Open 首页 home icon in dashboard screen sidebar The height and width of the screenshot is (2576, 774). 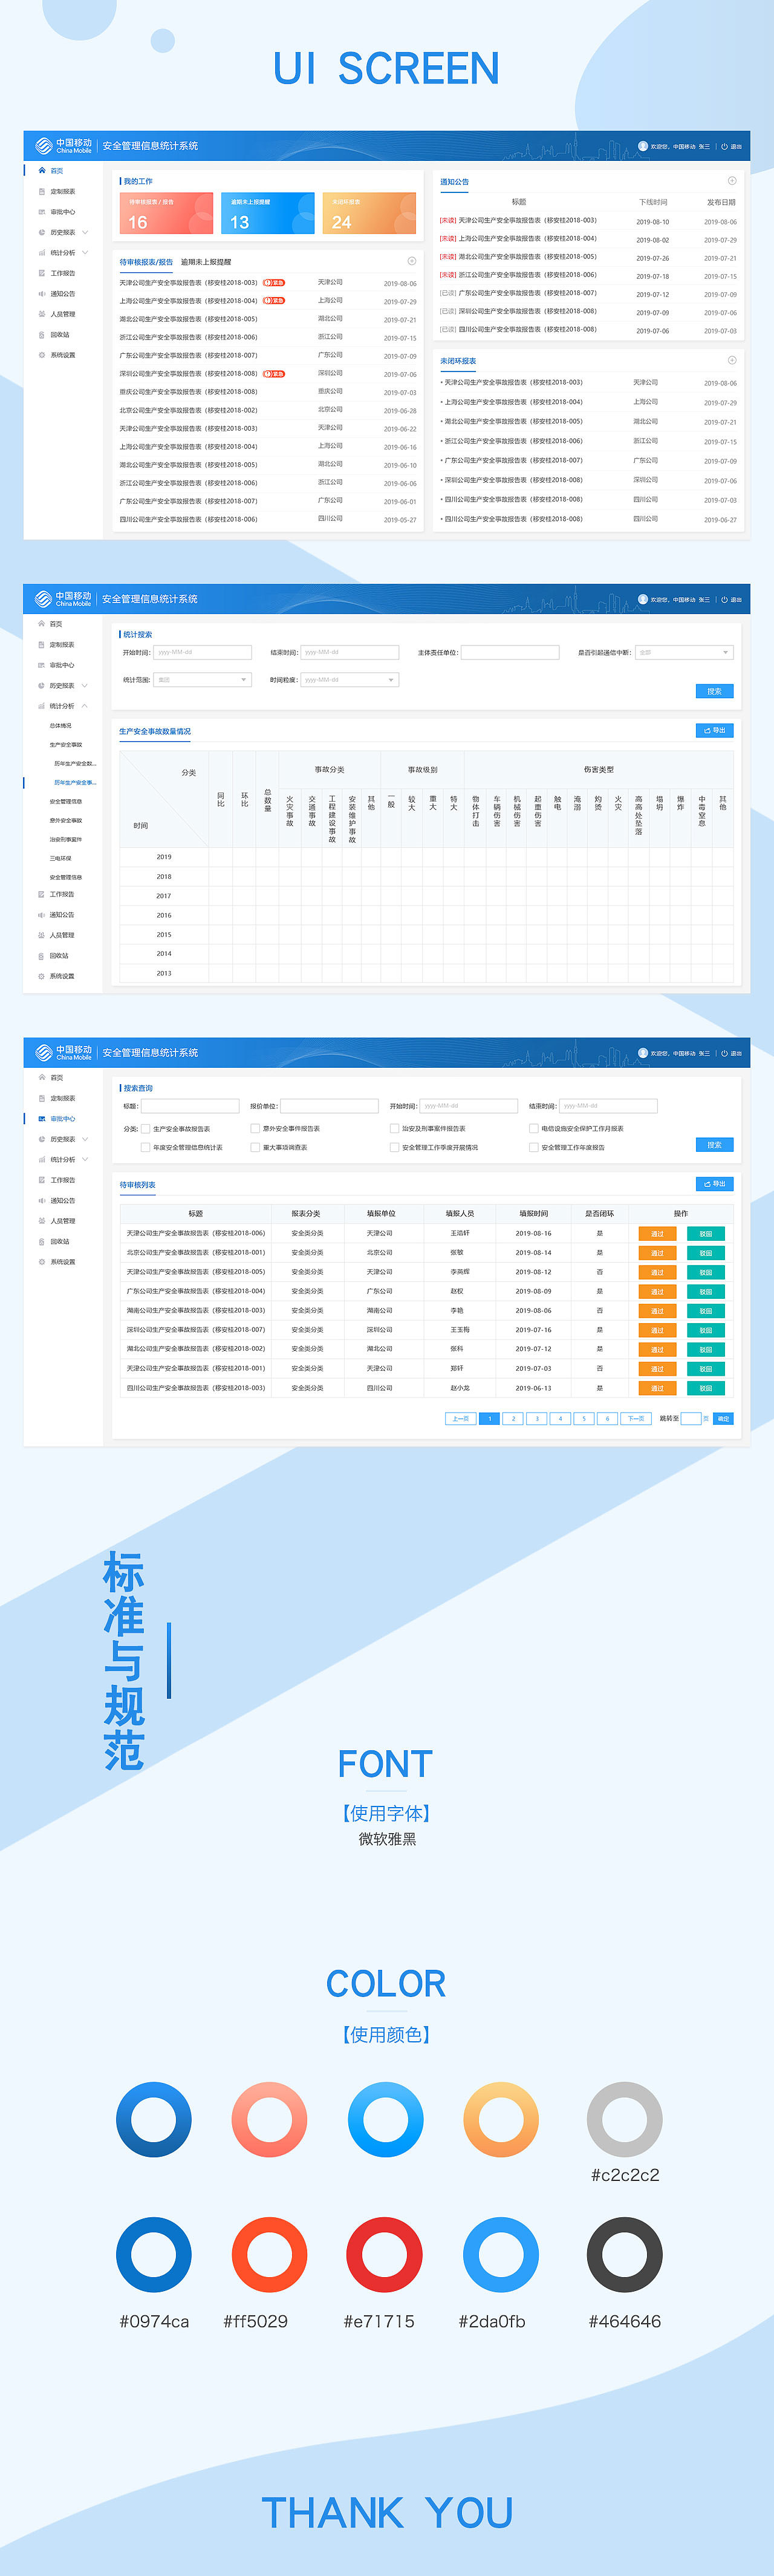tap(41, 171)
